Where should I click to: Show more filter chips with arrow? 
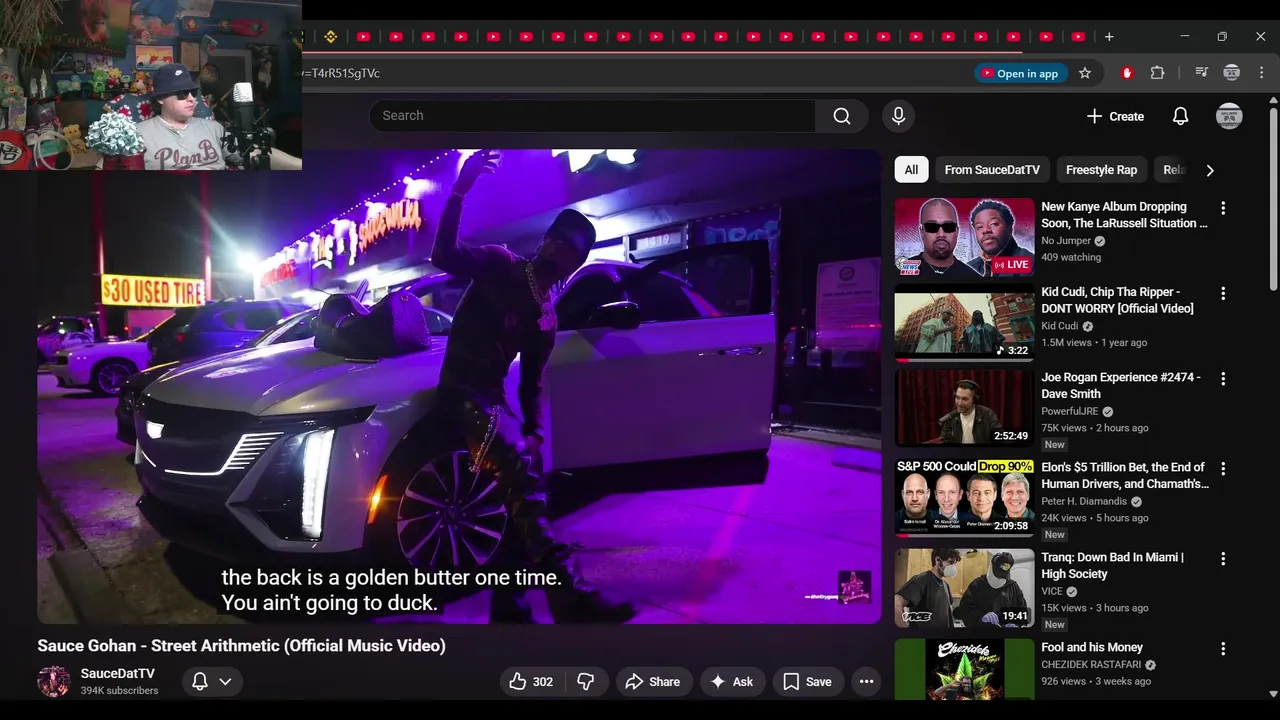1210,170
